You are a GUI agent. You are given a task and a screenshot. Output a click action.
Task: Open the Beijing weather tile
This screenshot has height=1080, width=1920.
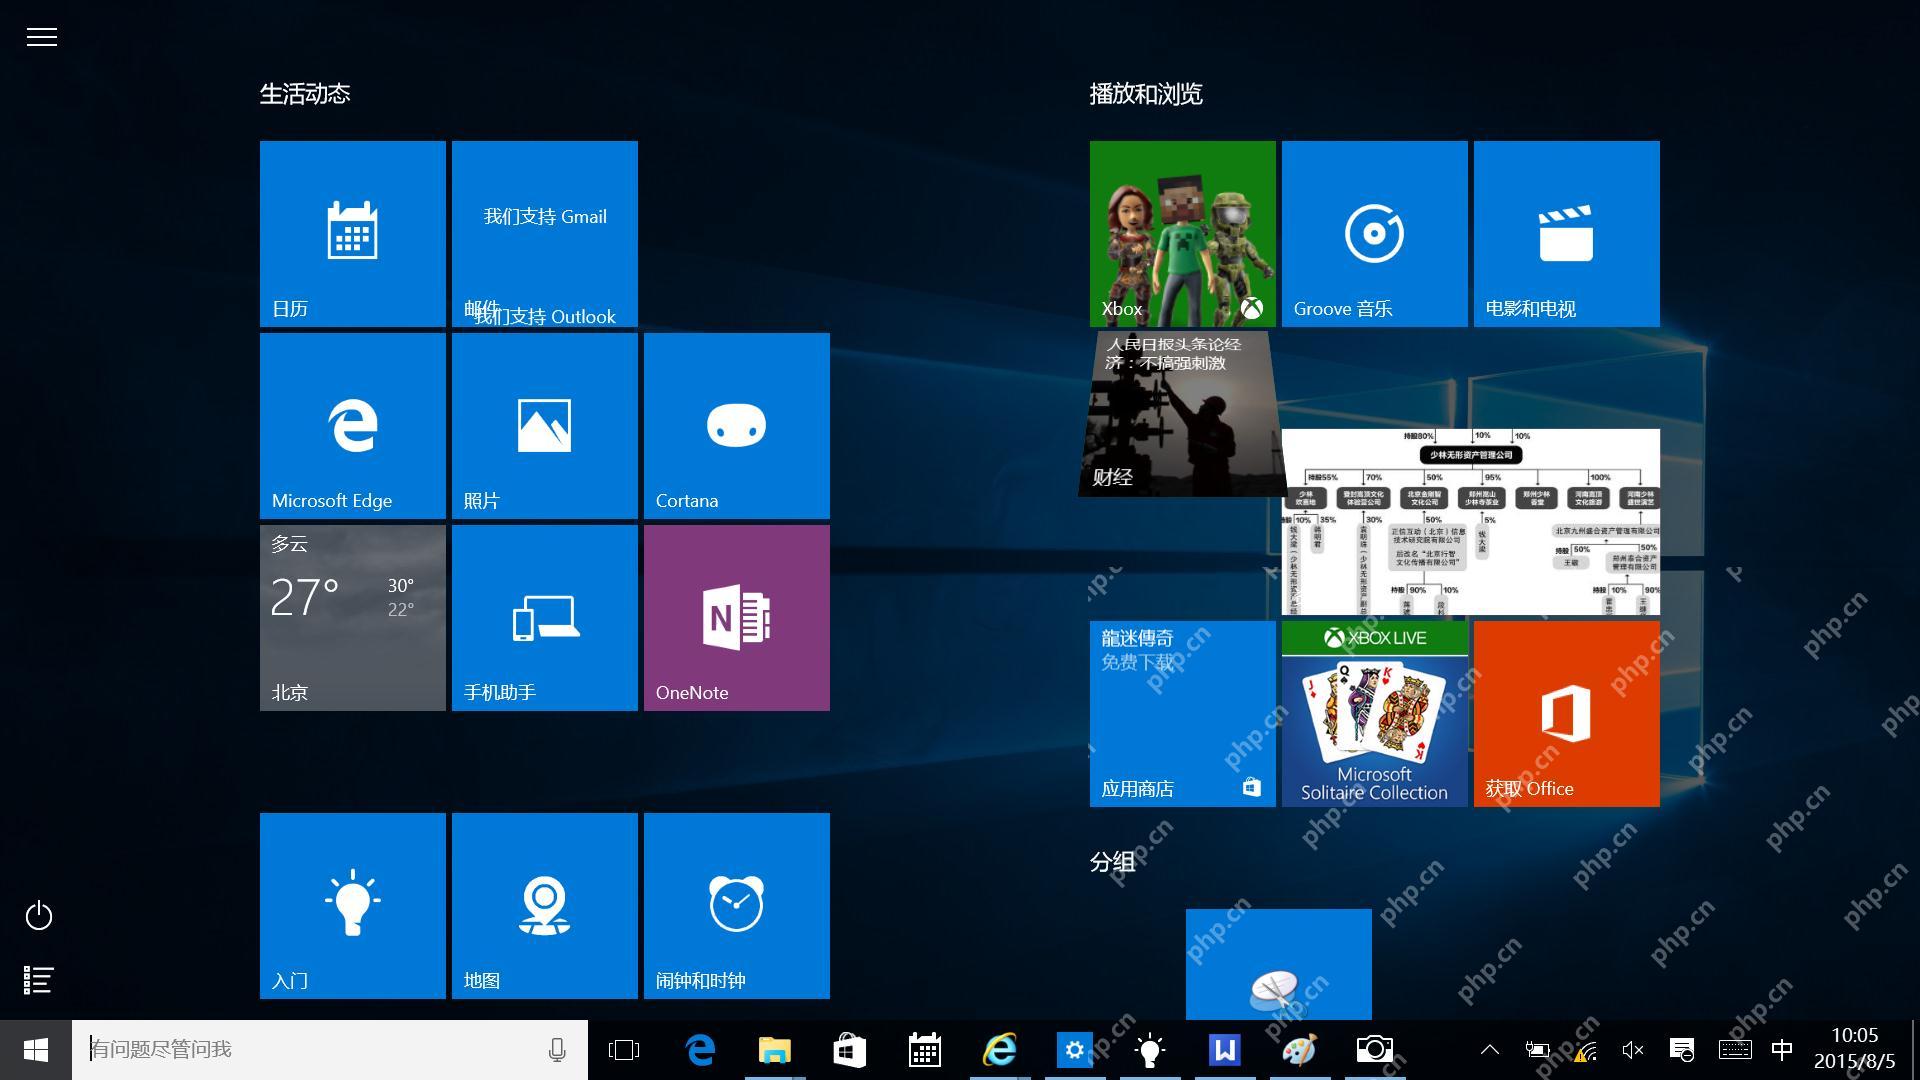[353, 618]
